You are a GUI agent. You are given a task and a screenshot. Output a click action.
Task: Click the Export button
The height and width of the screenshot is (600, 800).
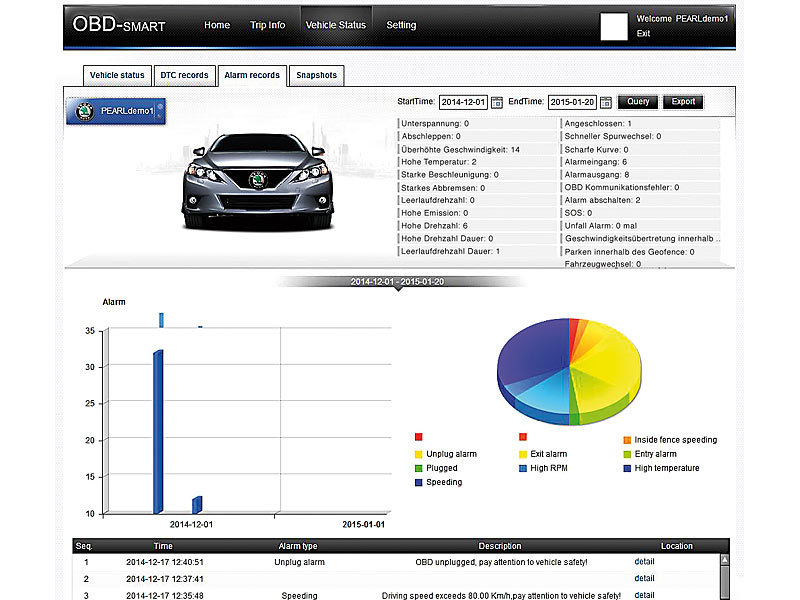[x=683, y=102]
